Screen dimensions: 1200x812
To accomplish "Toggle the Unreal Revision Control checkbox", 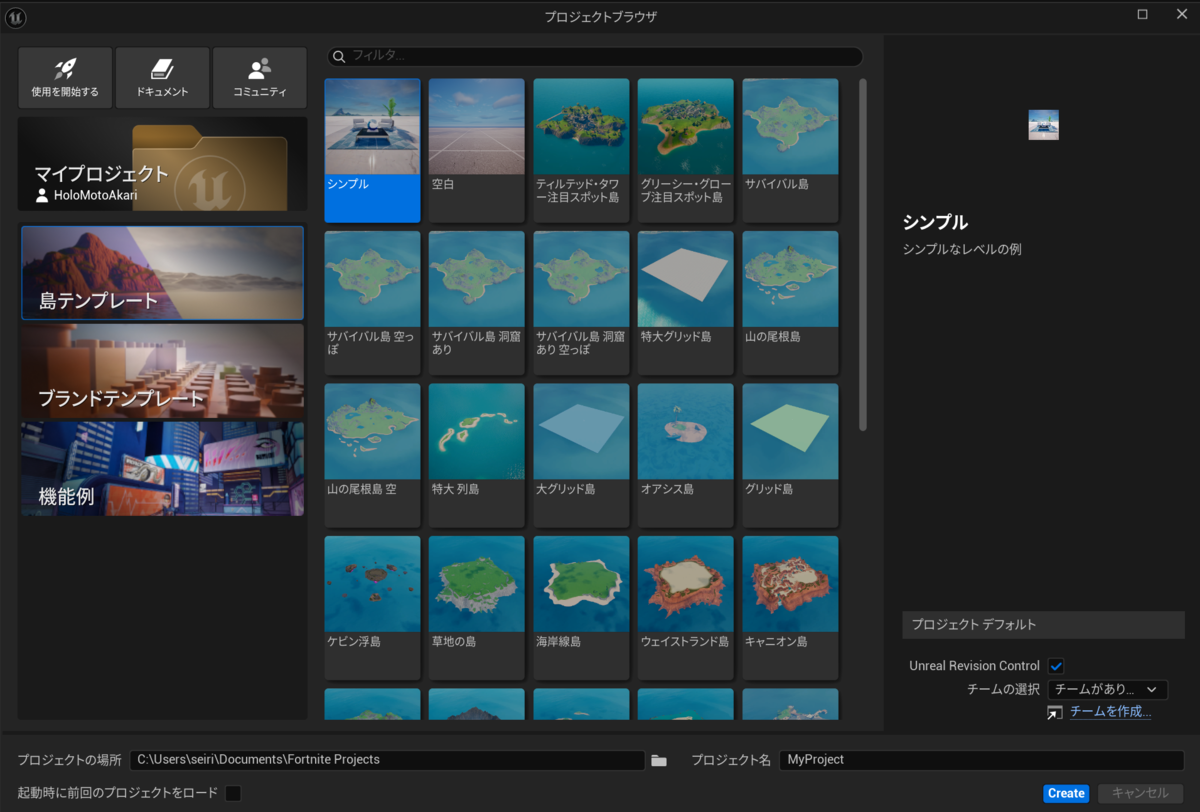I will click(1056, 666).
